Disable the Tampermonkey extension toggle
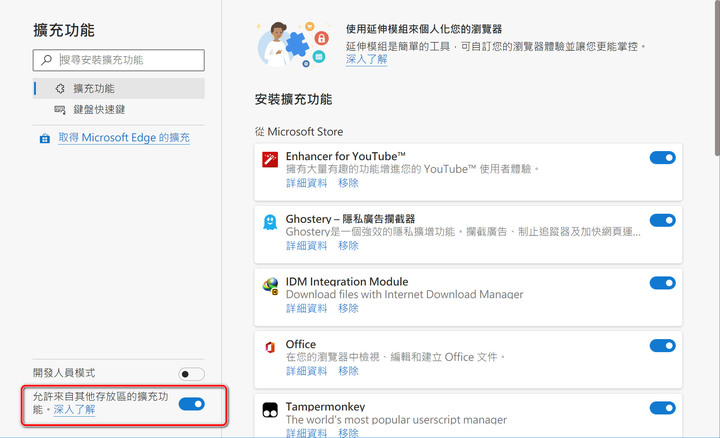 coord(663,408)
